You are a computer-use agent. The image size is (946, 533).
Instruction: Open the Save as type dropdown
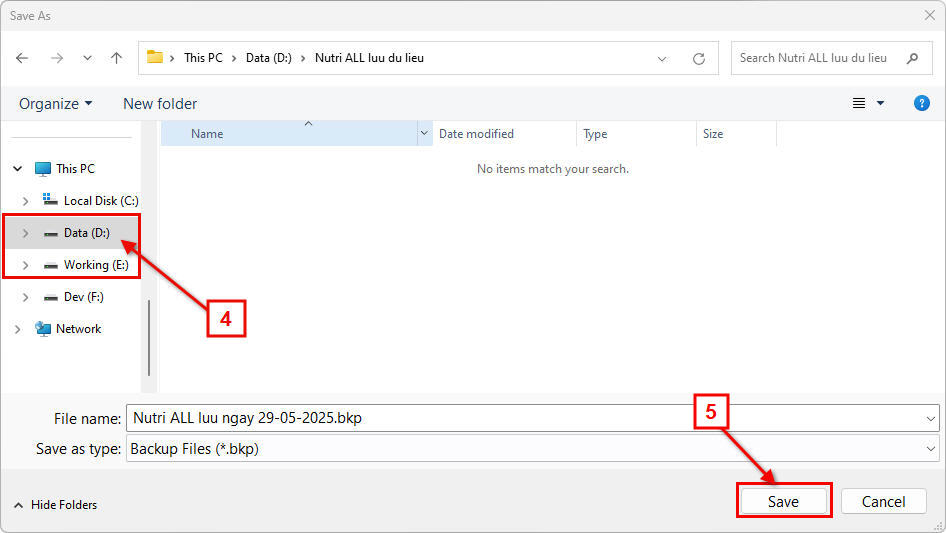(x=931, y=449)
